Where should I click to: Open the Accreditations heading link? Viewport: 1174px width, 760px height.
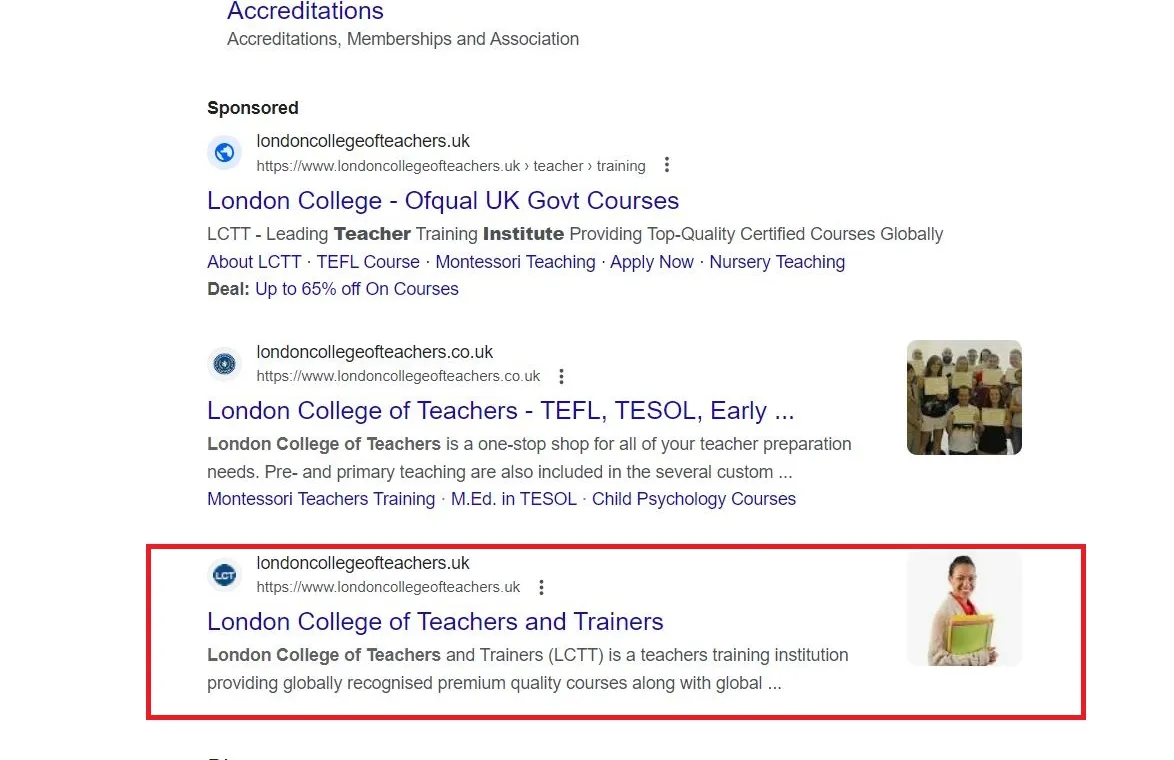(305, 10)
